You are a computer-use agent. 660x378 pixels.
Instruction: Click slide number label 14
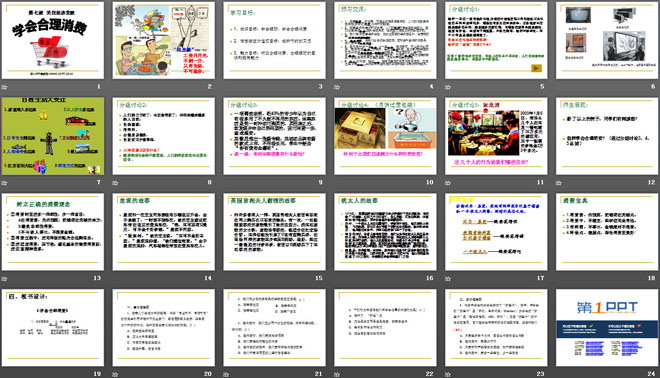(208, 278)
